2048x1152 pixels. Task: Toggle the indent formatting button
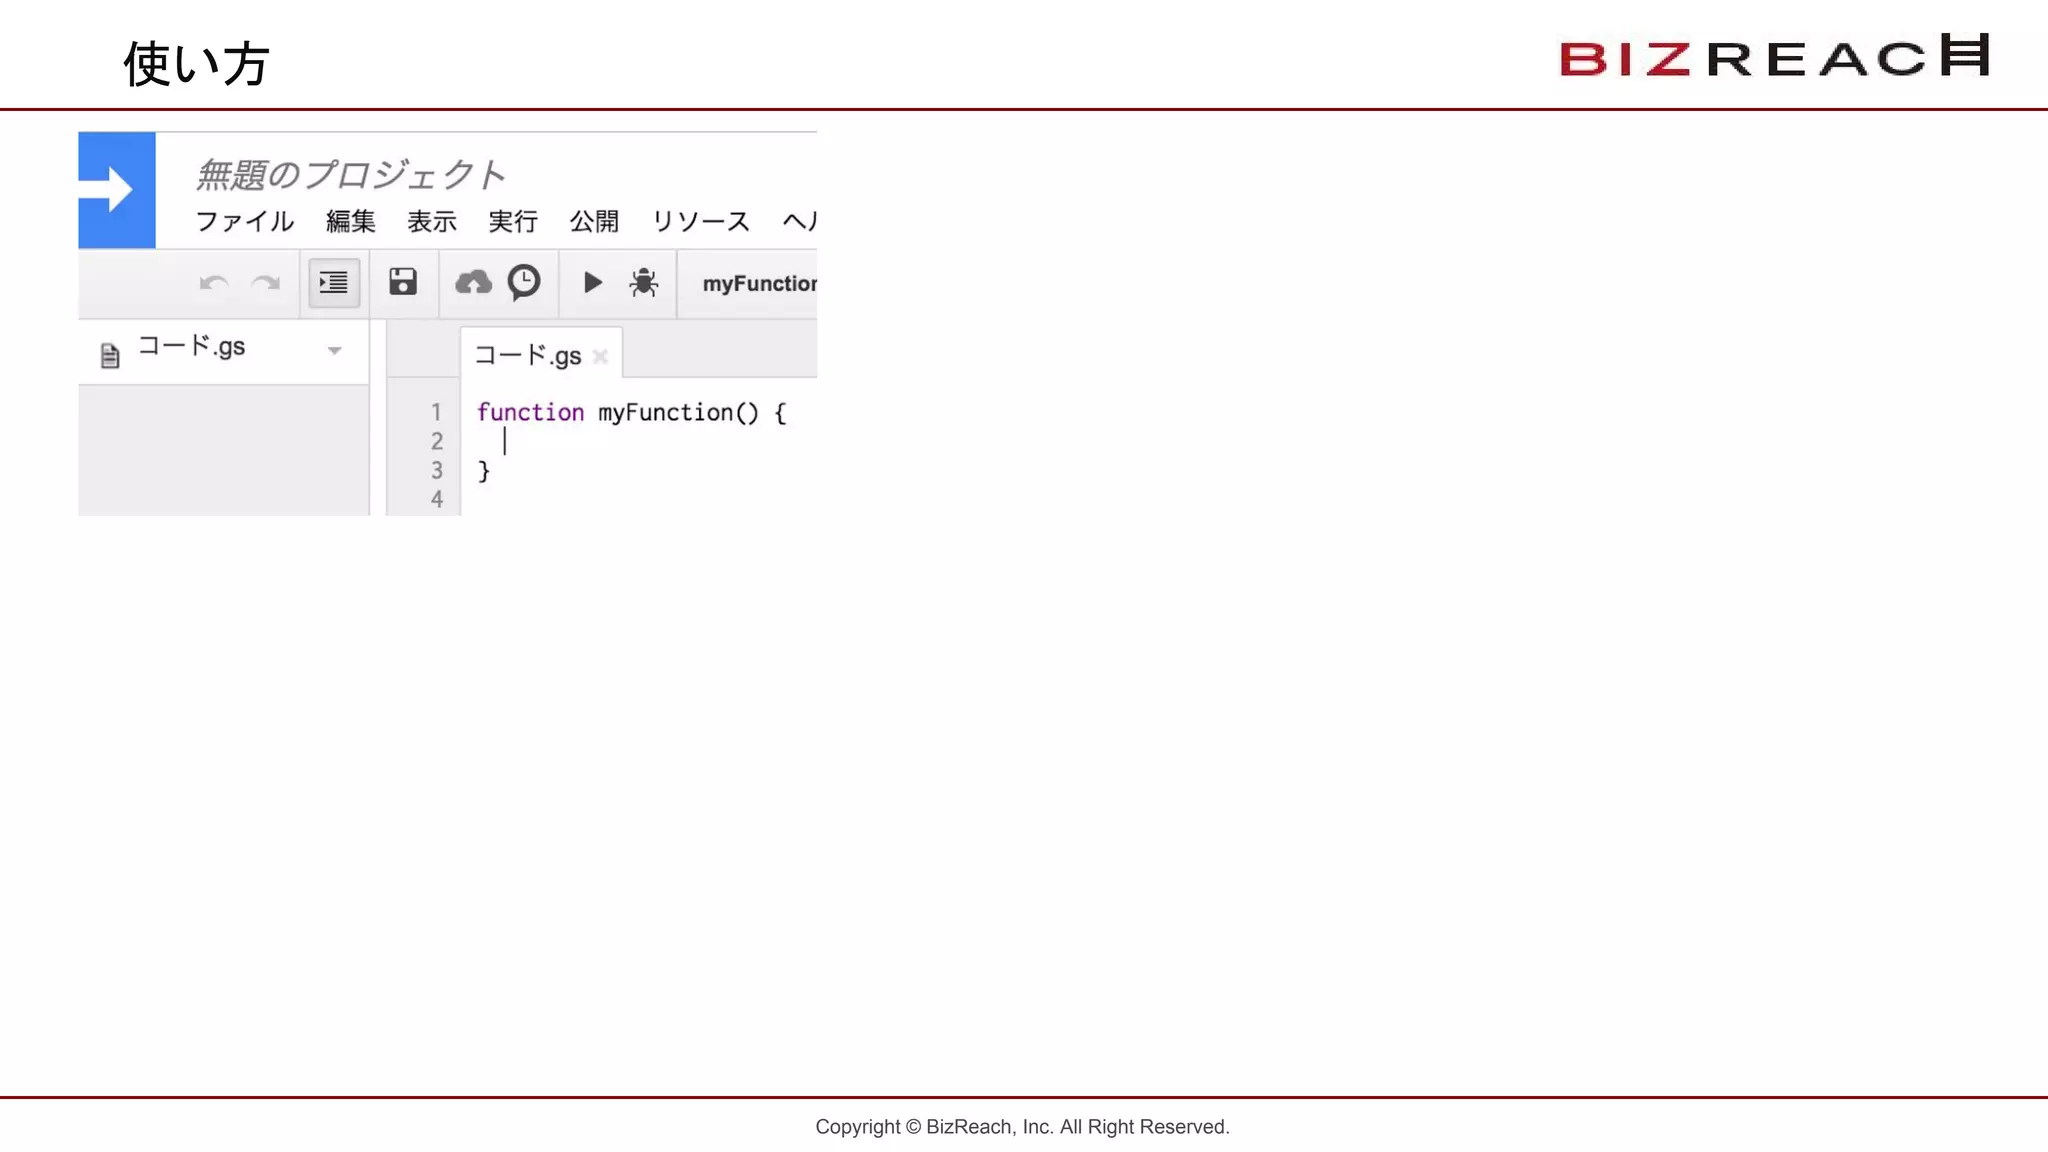pyautogui.click(x=333, y=283)
